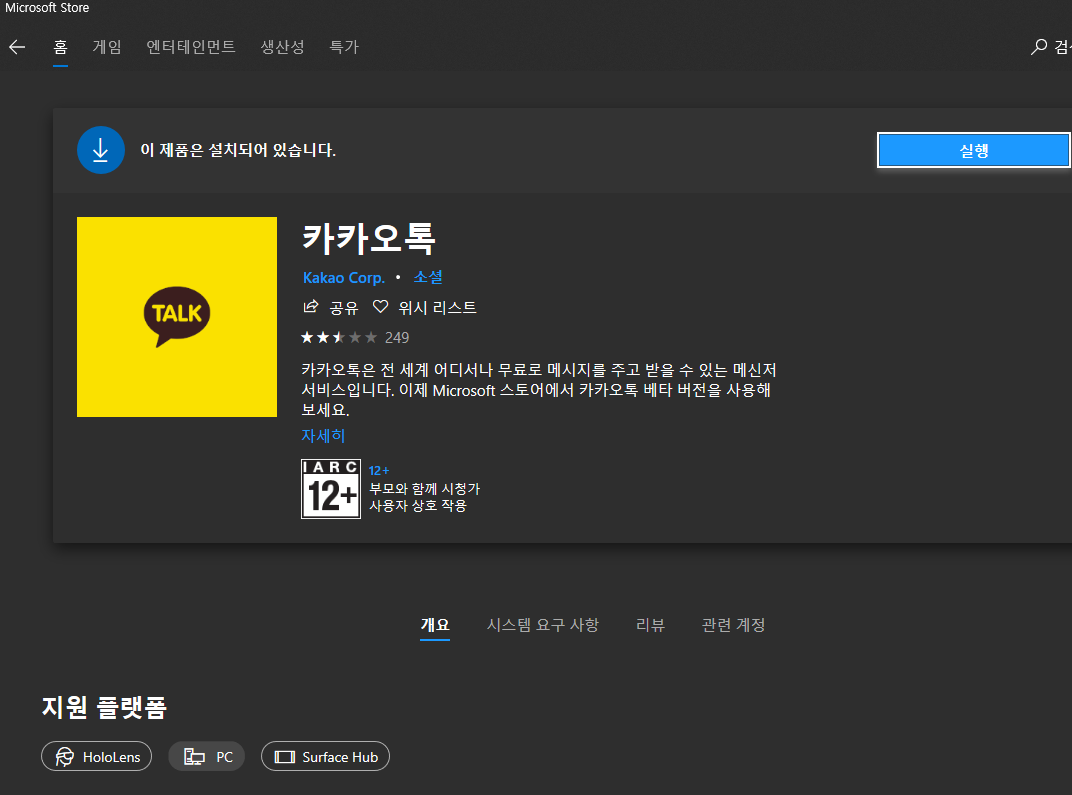Click the HoloLens platform chip
Viewport: 1072px width, 795px height.
(96, 756)
